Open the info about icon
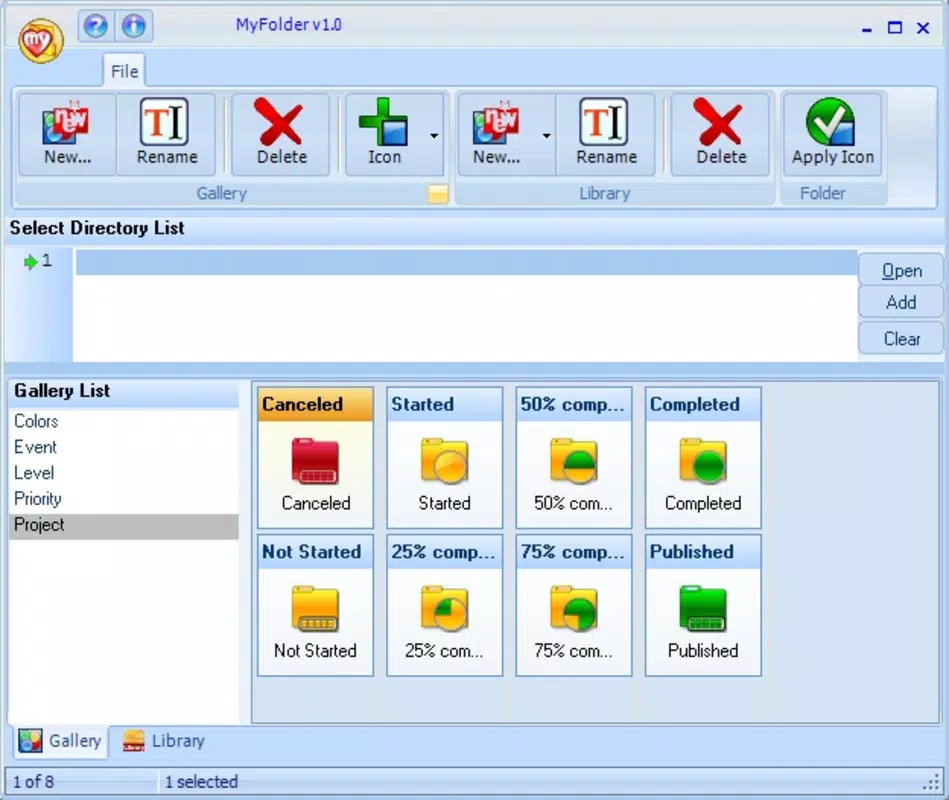Image resolution: width=949 pixels, height=800 pixels. click(x=134, y=26)
